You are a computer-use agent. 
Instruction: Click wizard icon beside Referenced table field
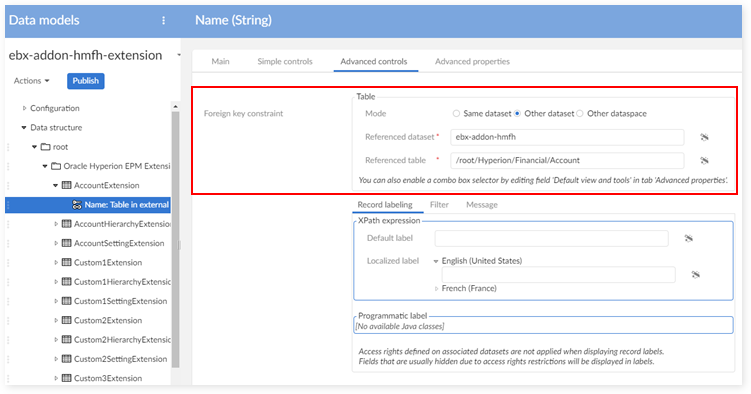tap(704, 160)
